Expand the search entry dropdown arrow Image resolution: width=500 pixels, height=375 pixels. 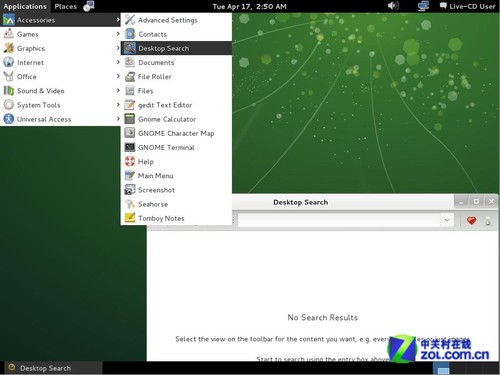[x=447, y=220]
